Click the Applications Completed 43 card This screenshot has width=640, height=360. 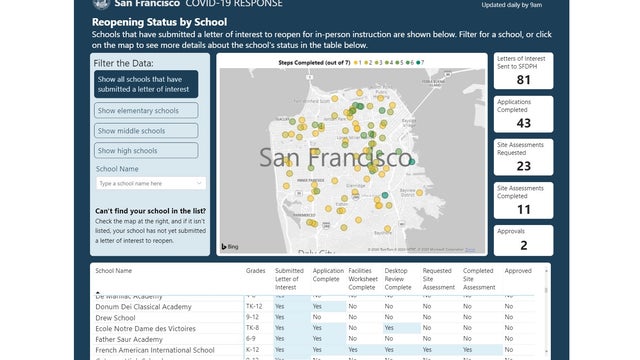click(x=523, y=114)
